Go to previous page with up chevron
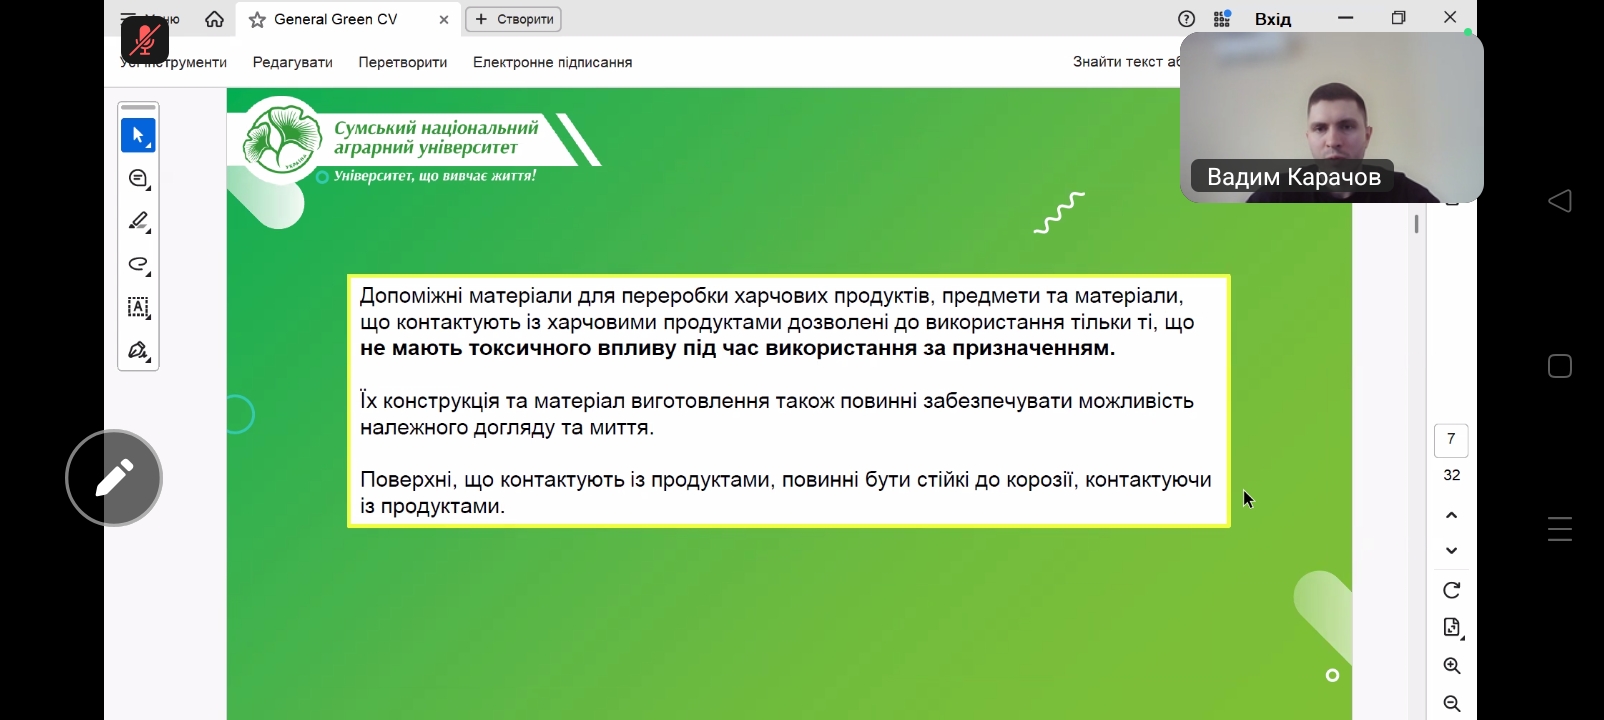1604x720 pixels. coord(1452,515)
